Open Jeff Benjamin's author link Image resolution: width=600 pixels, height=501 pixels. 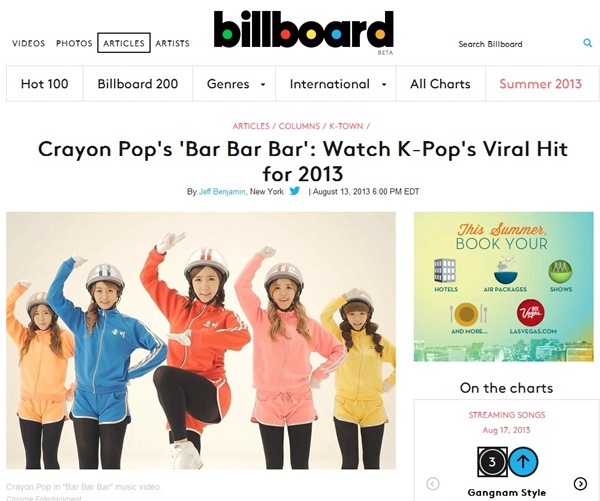pos(222,191)
